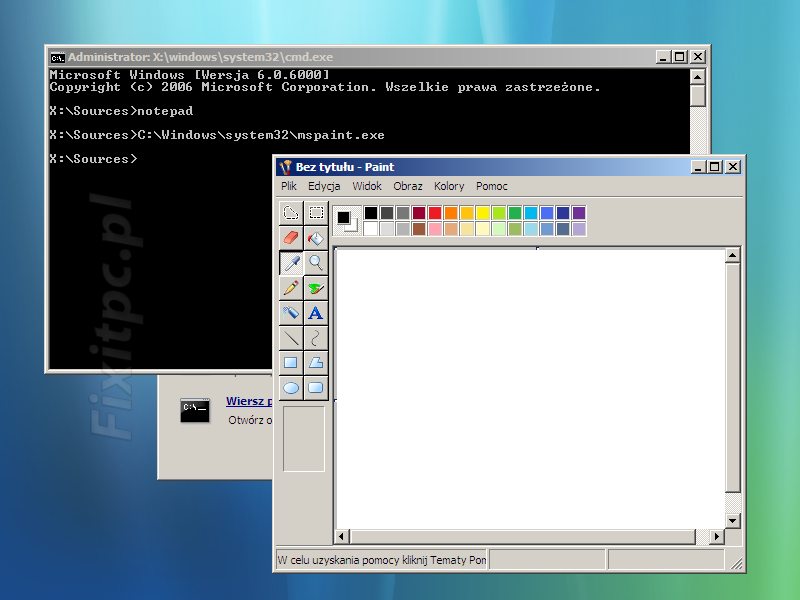Screen dimensions: 800x600
Task: Open the Widok menu
Action: point(367,186)
